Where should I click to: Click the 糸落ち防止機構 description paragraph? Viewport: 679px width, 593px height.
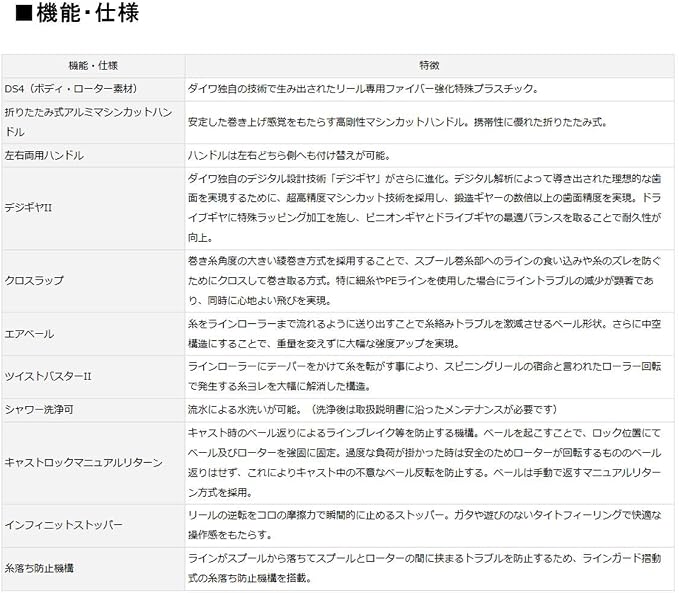(424, 568)
